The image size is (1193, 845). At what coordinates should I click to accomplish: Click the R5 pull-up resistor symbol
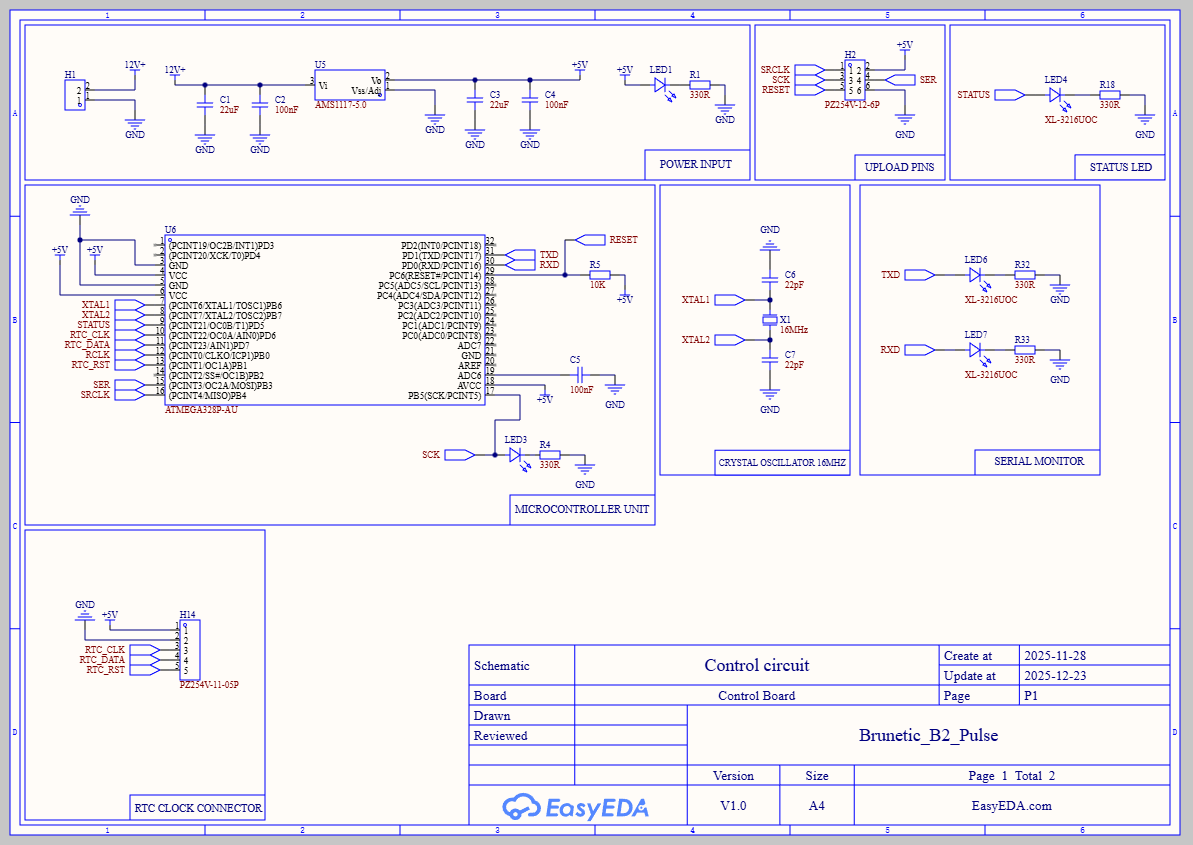600,275
